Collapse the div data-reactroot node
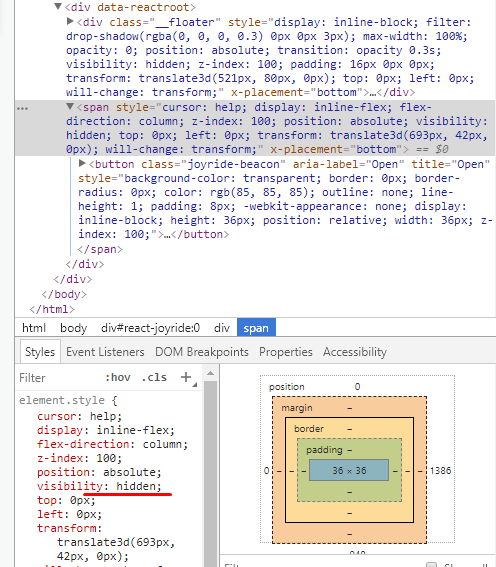The image size is (496, 567). [x=58, y=6]
